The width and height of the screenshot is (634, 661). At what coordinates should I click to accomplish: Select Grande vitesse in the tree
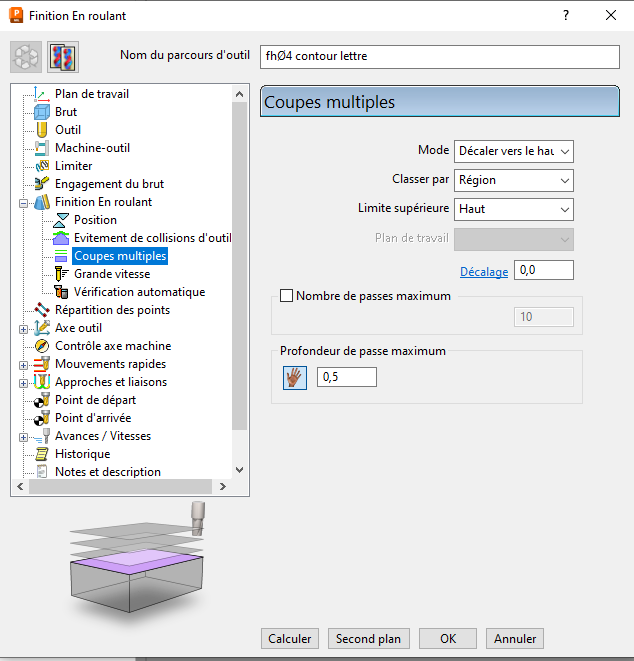111,274
